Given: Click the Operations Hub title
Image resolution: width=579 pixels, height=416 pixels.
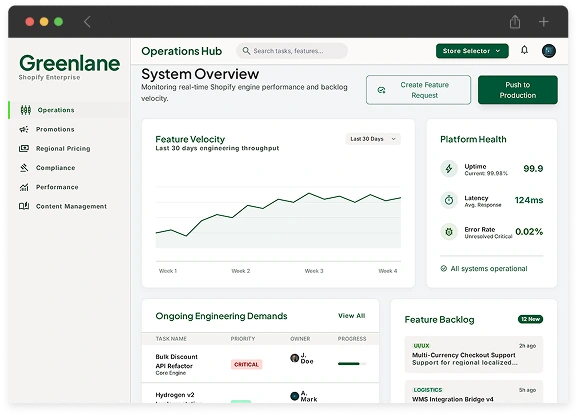Looking at the screenshot, I should (182, 51).
